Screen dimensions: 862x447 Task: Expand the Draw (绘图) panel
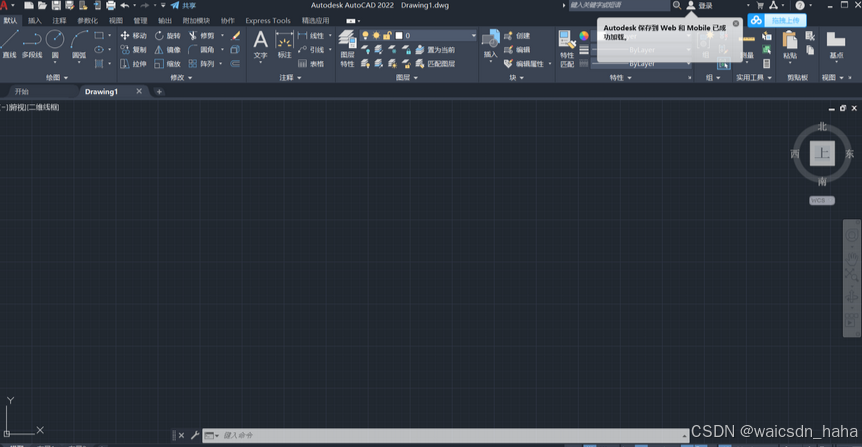point(57,78)
